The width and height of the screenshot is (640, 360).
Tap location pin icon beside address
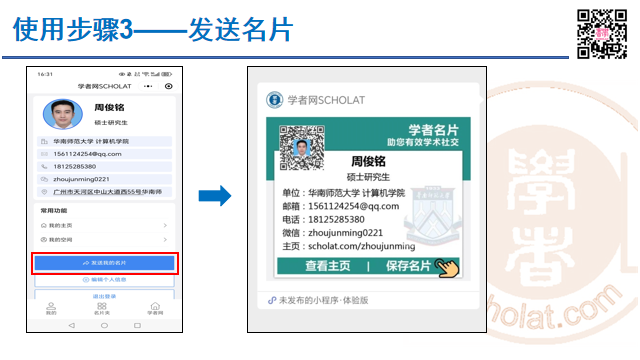point(44,192)
